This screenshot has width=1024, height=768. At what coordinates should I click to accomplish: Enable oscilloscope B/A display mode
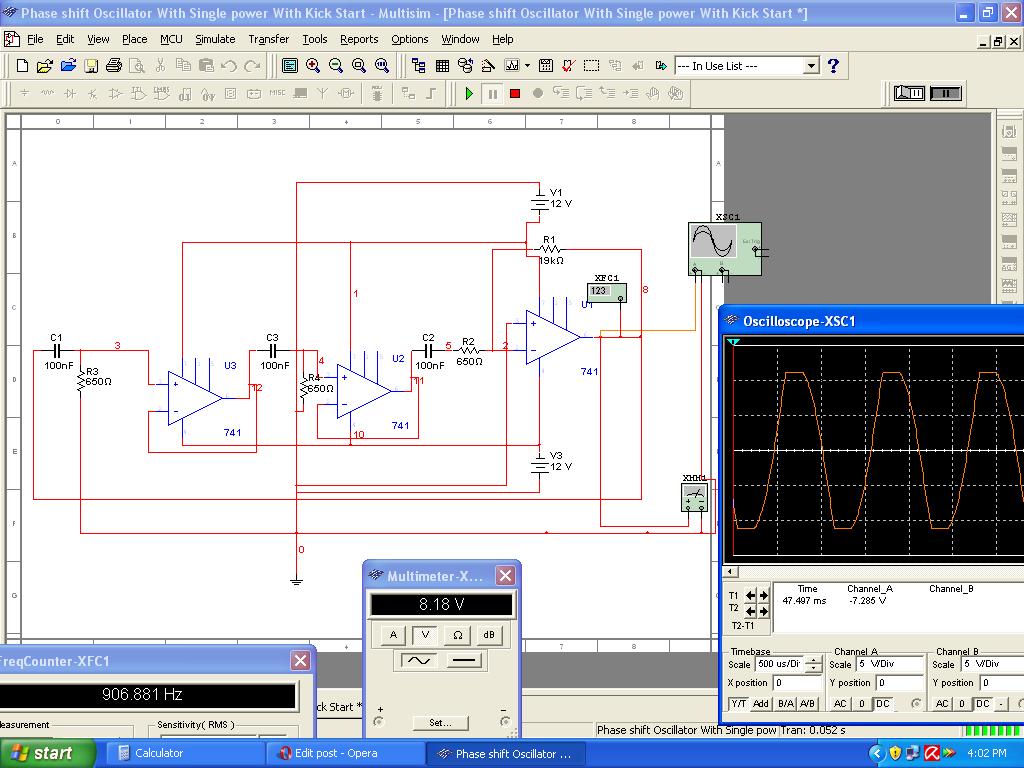tap(786, 704)
